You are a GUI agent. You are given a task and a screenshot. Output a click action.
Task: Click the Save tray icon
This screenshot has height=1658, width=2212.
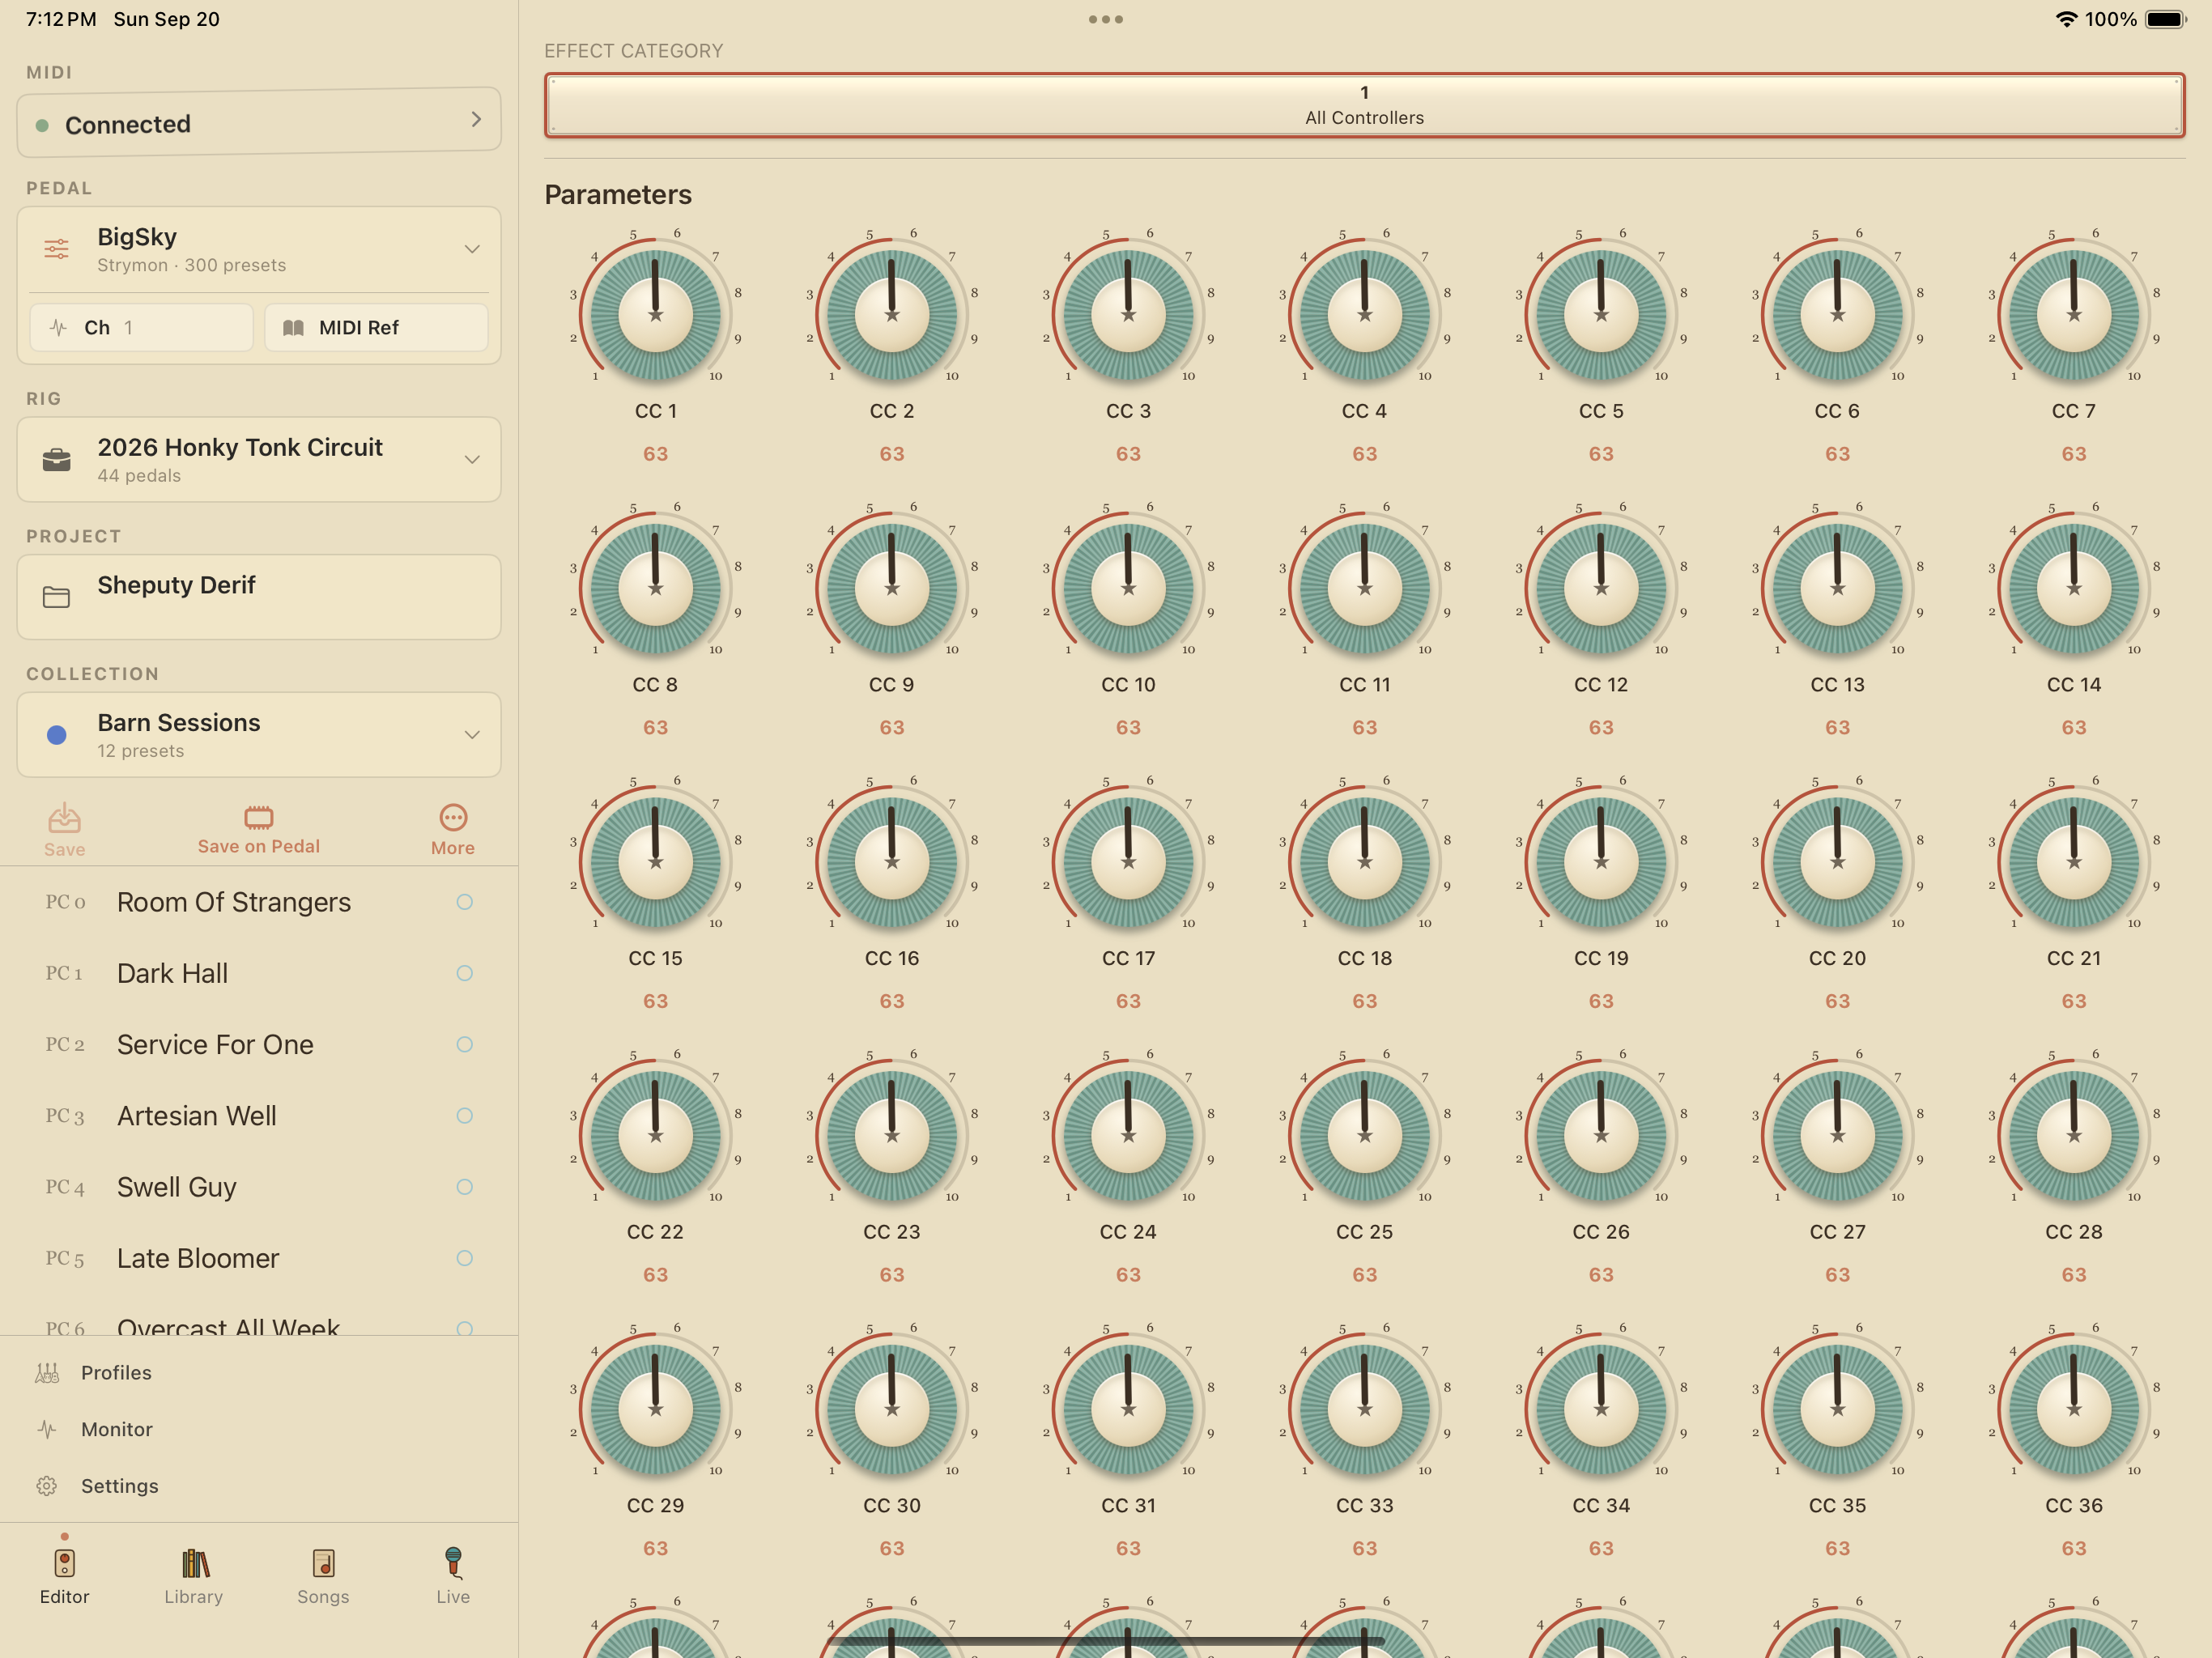[64, 818]
